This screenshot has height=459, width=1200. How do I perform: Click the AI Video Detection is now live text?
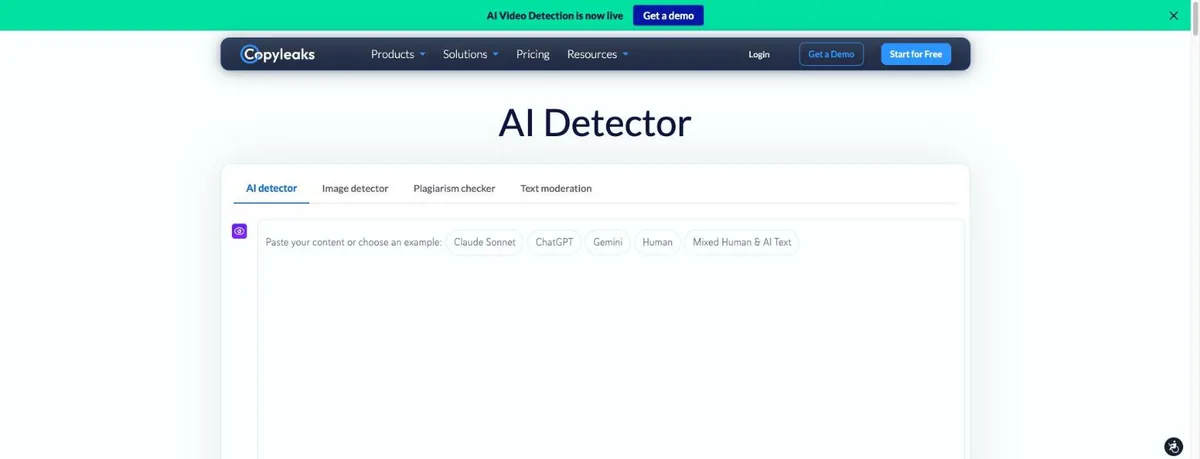click(554, 15)
